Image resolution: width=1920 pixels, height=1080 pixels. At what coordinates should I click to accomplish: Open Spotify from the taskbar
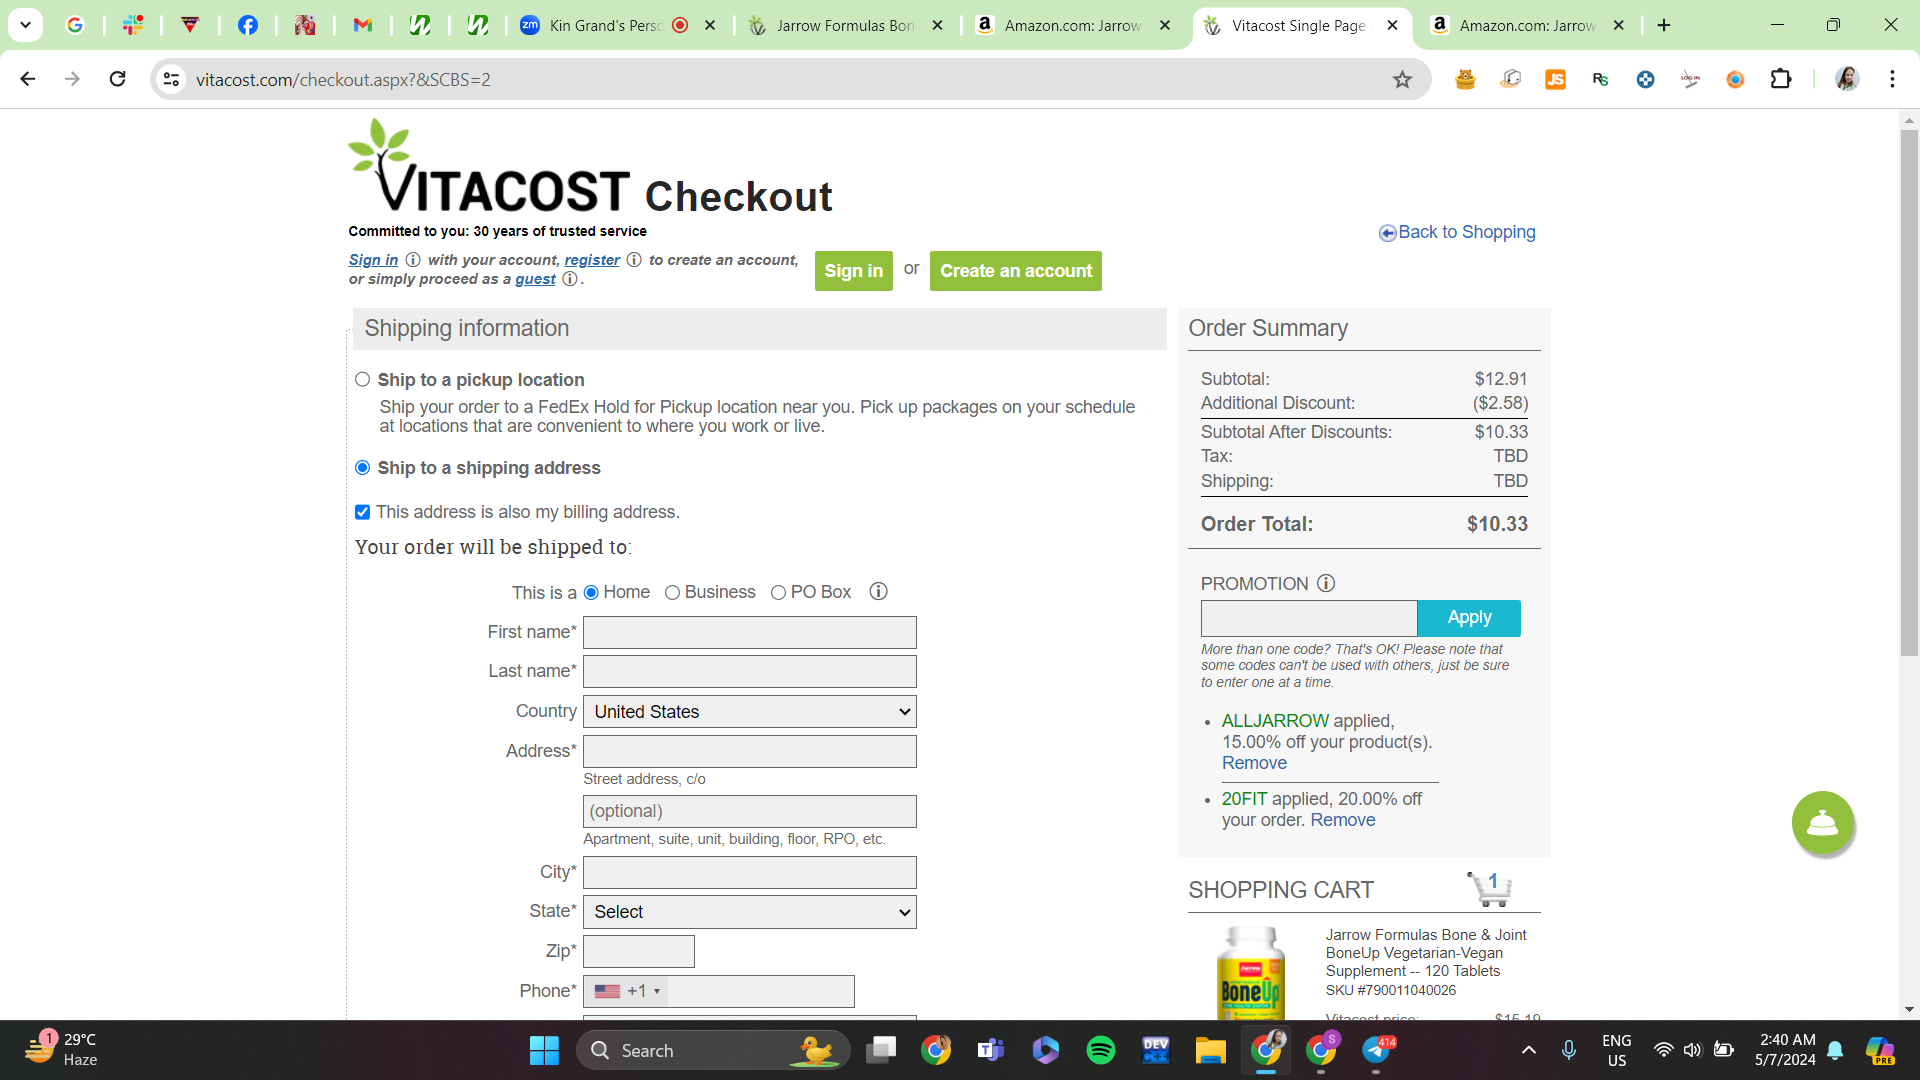point(1100,1050)
